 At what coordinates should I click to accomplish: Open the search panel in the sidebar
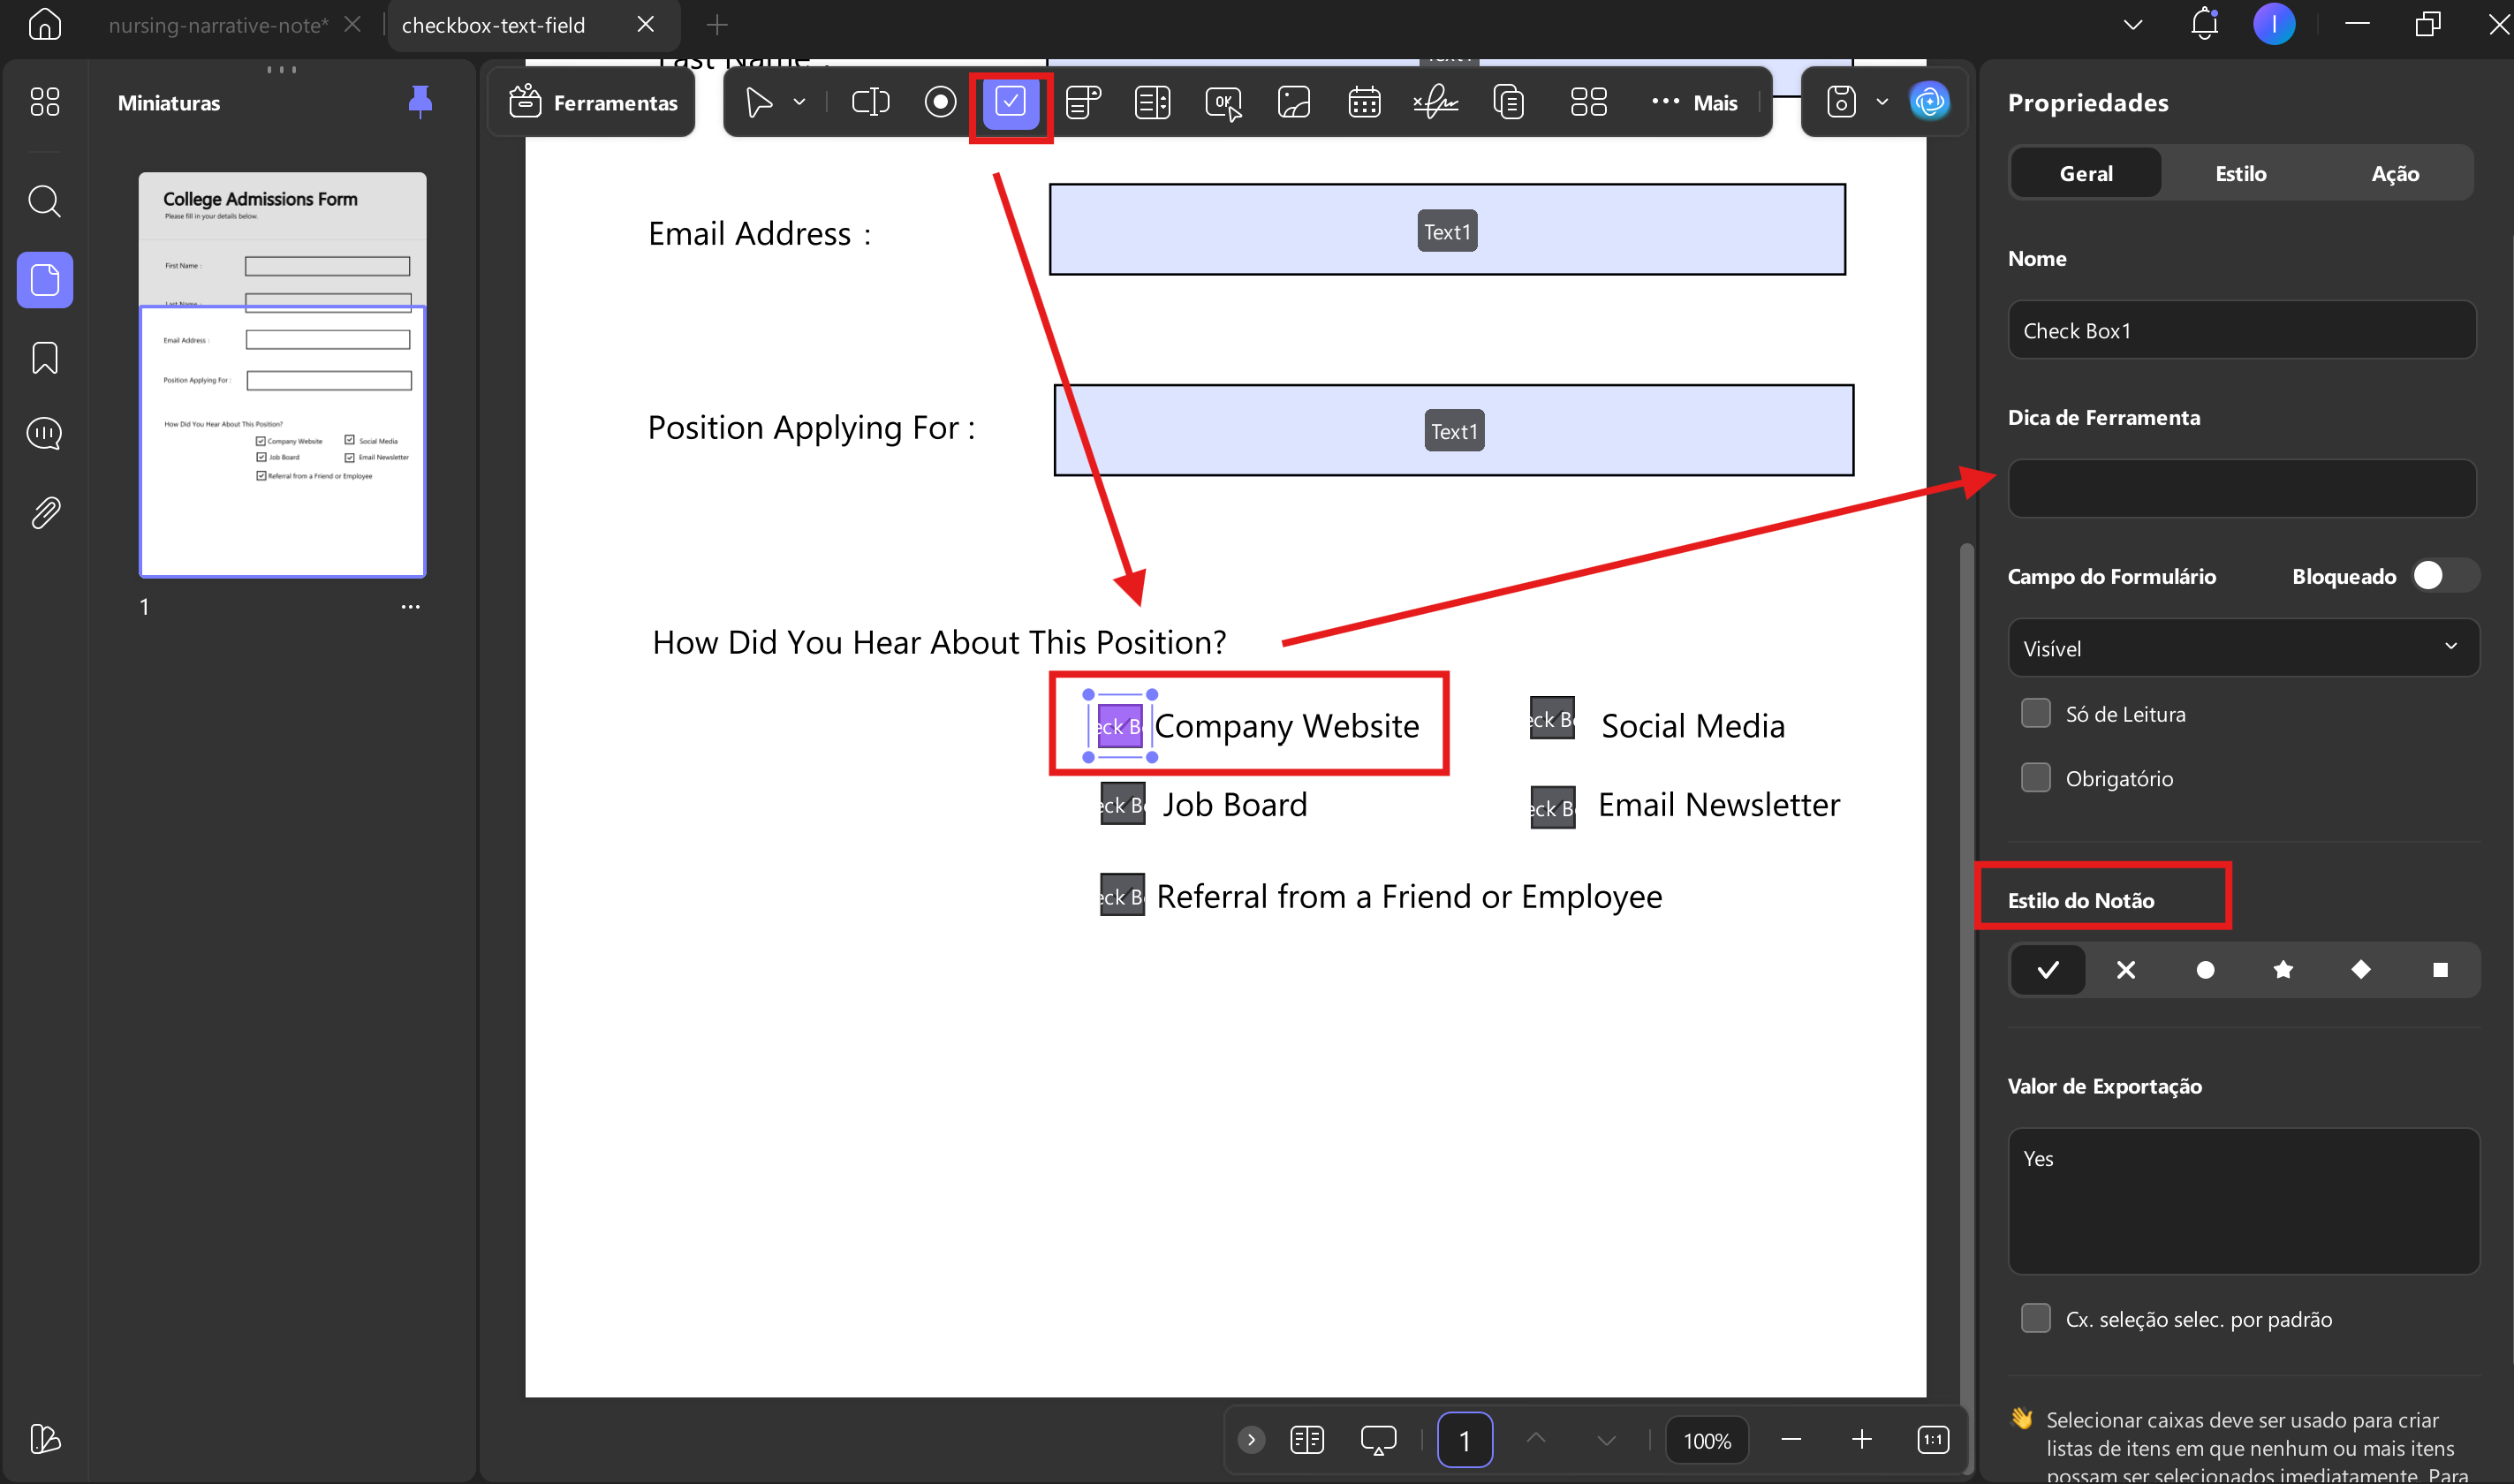point(44,202)
